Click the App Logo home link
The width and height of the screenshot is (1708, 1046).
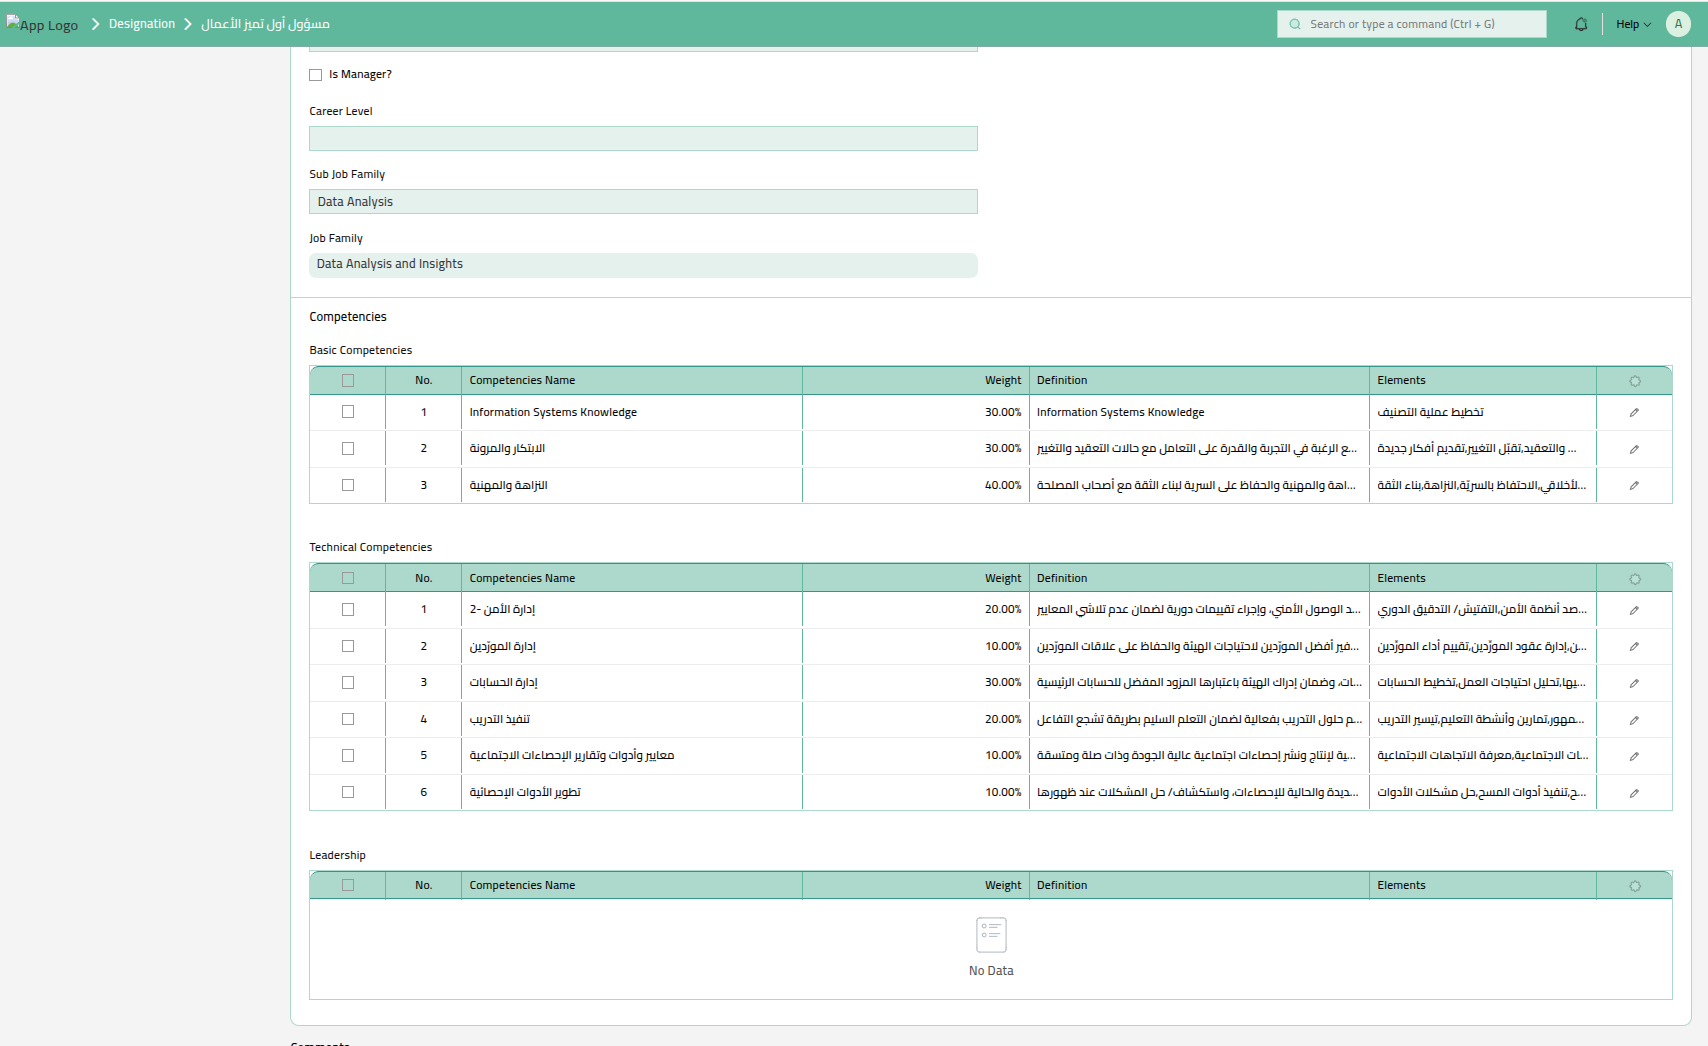click(43, 24)
